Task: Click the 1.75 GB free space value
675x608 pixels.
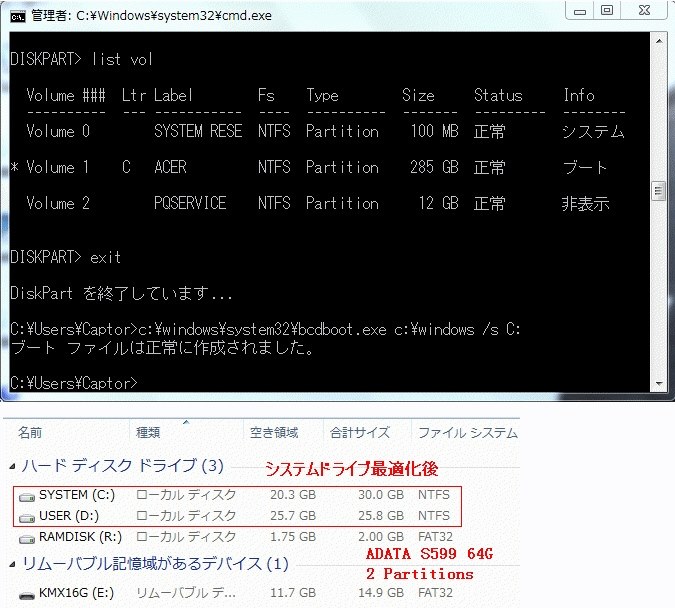Action: (x=293, y=537)
